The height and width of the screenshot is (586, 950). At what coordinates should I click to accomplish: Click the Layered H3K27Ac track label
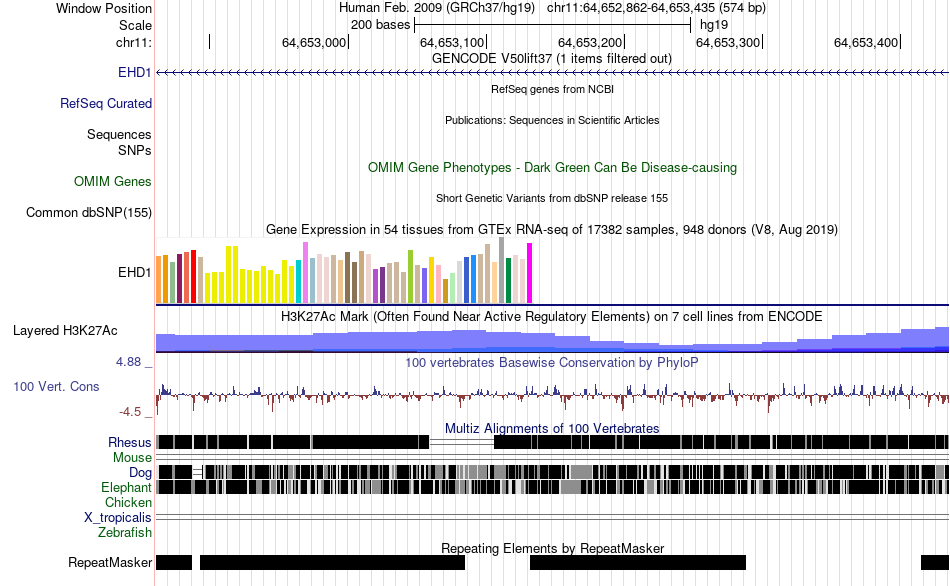65,331
